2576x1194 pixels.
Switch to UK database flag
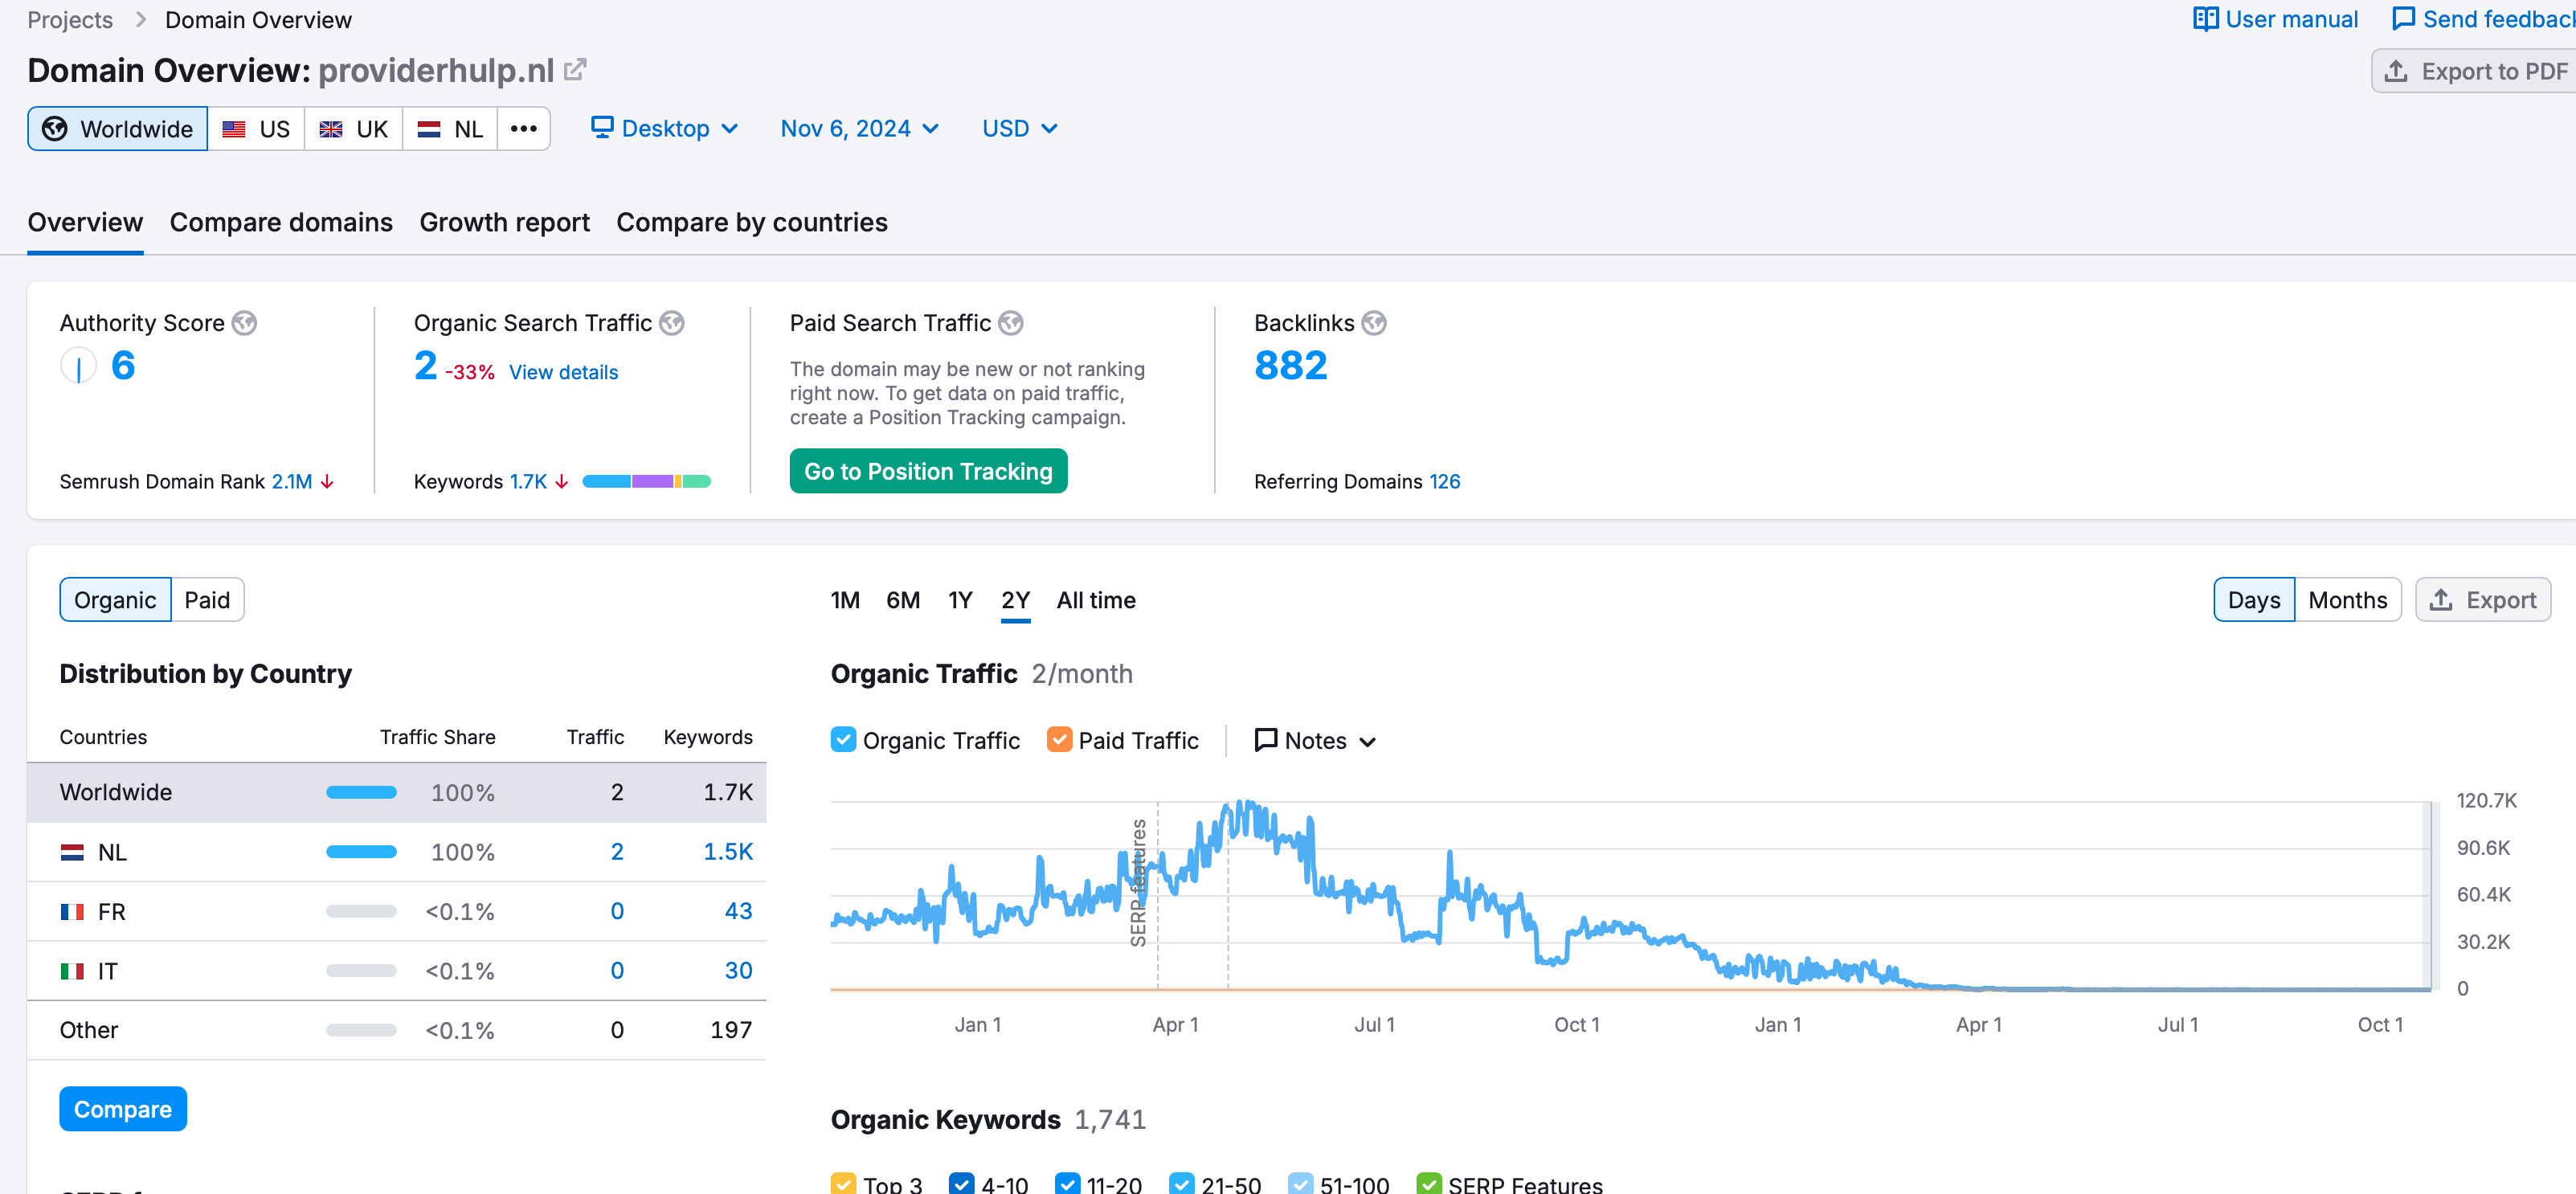(x=353, y=129)
